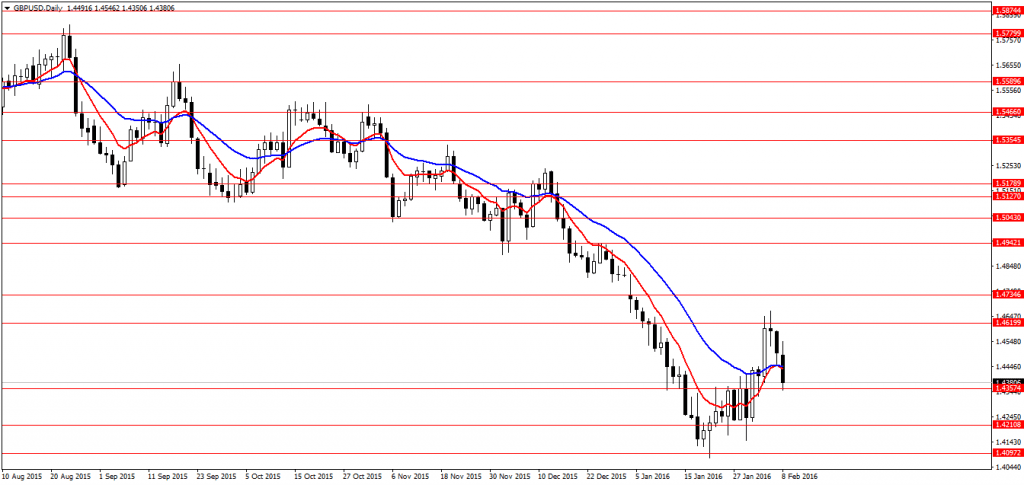Select the 1.47346 red price label
The height and width of the screenshot is (485, 1024).
click(1008, 295)
